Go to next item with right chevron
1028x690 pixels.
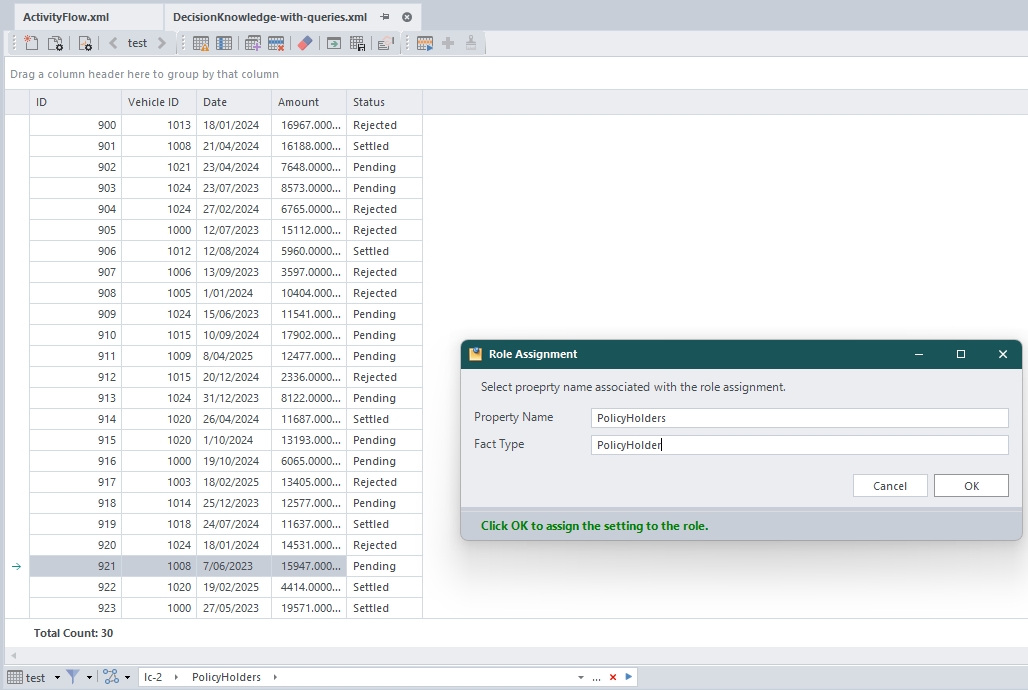pos(161,43)
